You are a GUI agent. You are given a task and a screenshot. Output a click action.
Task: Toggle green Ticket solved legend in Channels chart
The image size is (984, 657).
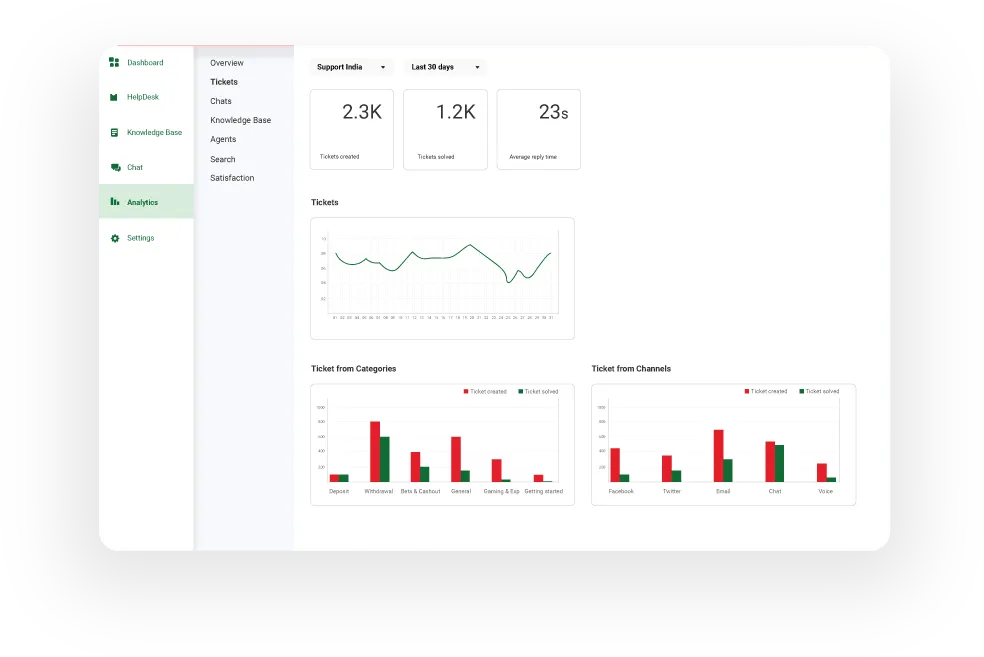(x=822, y=392)
